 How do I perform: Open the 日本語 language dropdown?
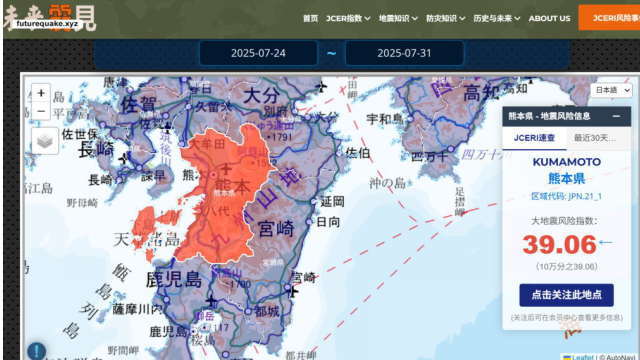point(611,90)
